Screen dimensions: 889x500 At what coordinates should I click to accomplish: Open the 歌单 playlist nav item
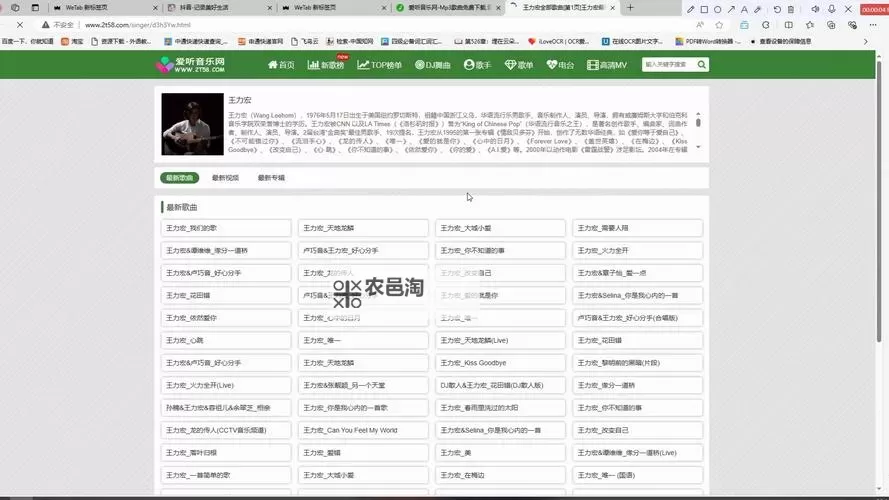point(519,65)
